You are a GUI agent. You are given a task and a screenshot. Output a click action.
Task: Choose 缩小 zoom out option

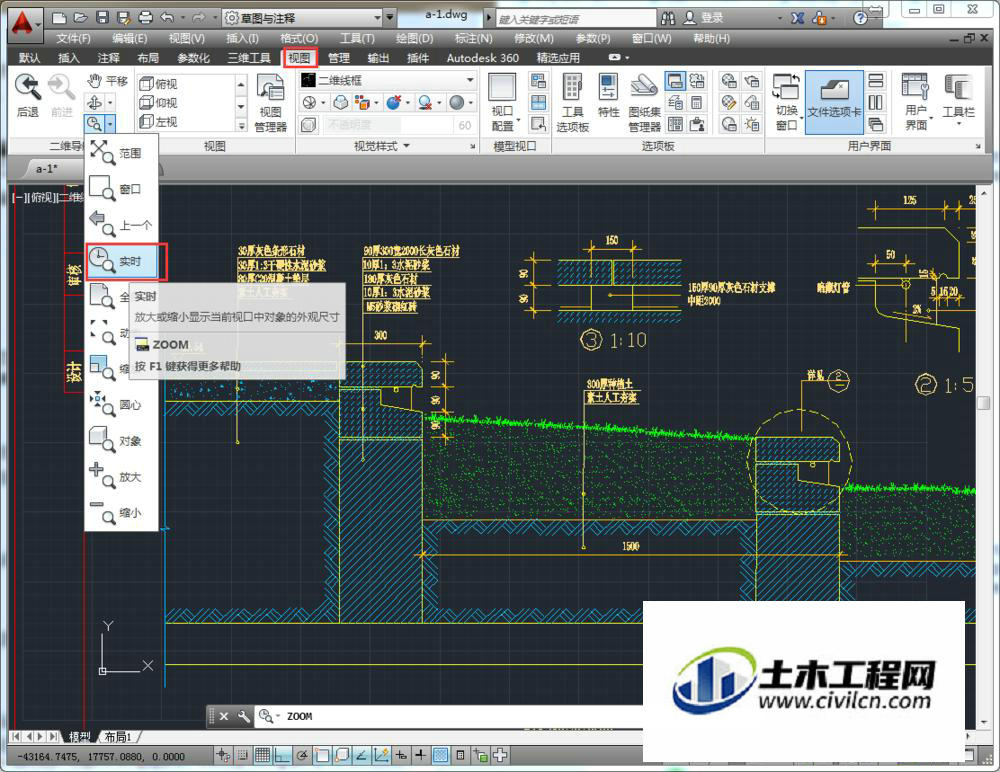[x=121, y=512]
